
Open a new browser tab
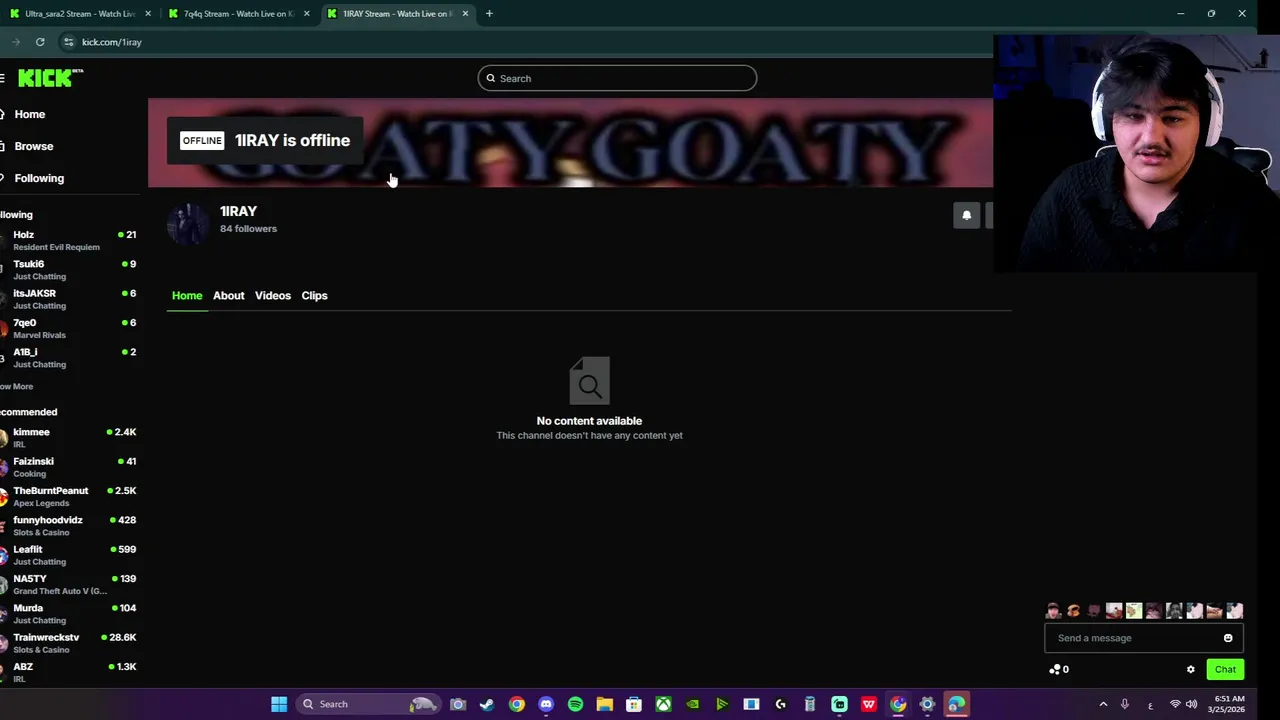coord(489,14)
